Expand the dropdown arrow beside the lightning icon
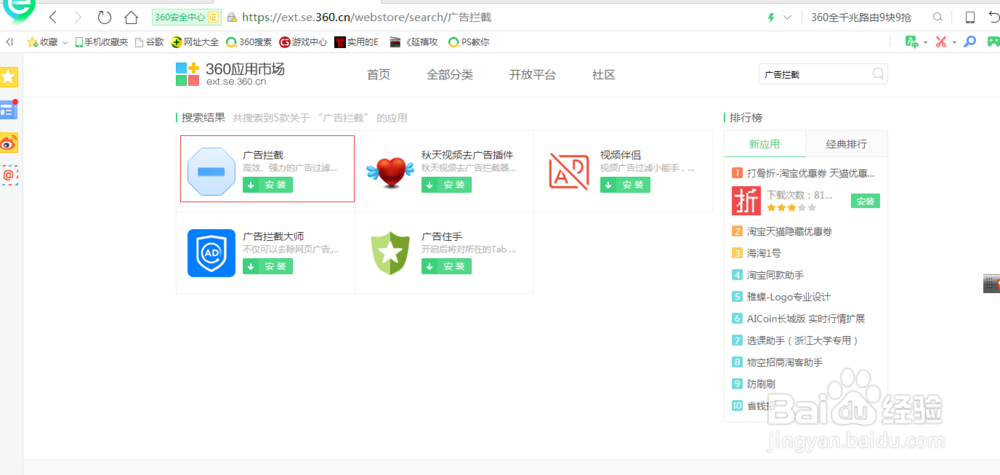The image size is (1000, 475). 787,17
